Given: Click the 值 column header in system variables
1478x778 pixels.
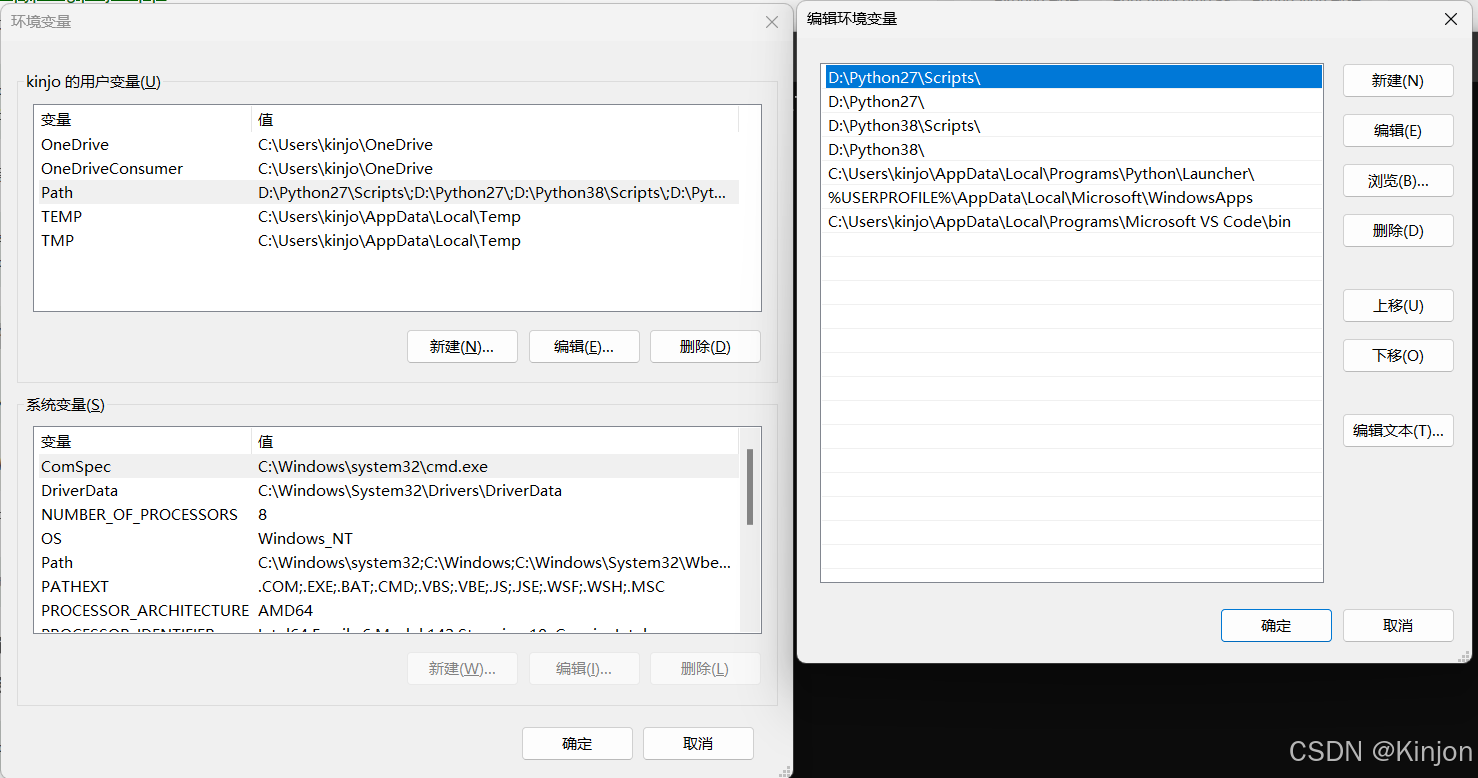Looking at the screenshot, I should click(x=495, y=442).
